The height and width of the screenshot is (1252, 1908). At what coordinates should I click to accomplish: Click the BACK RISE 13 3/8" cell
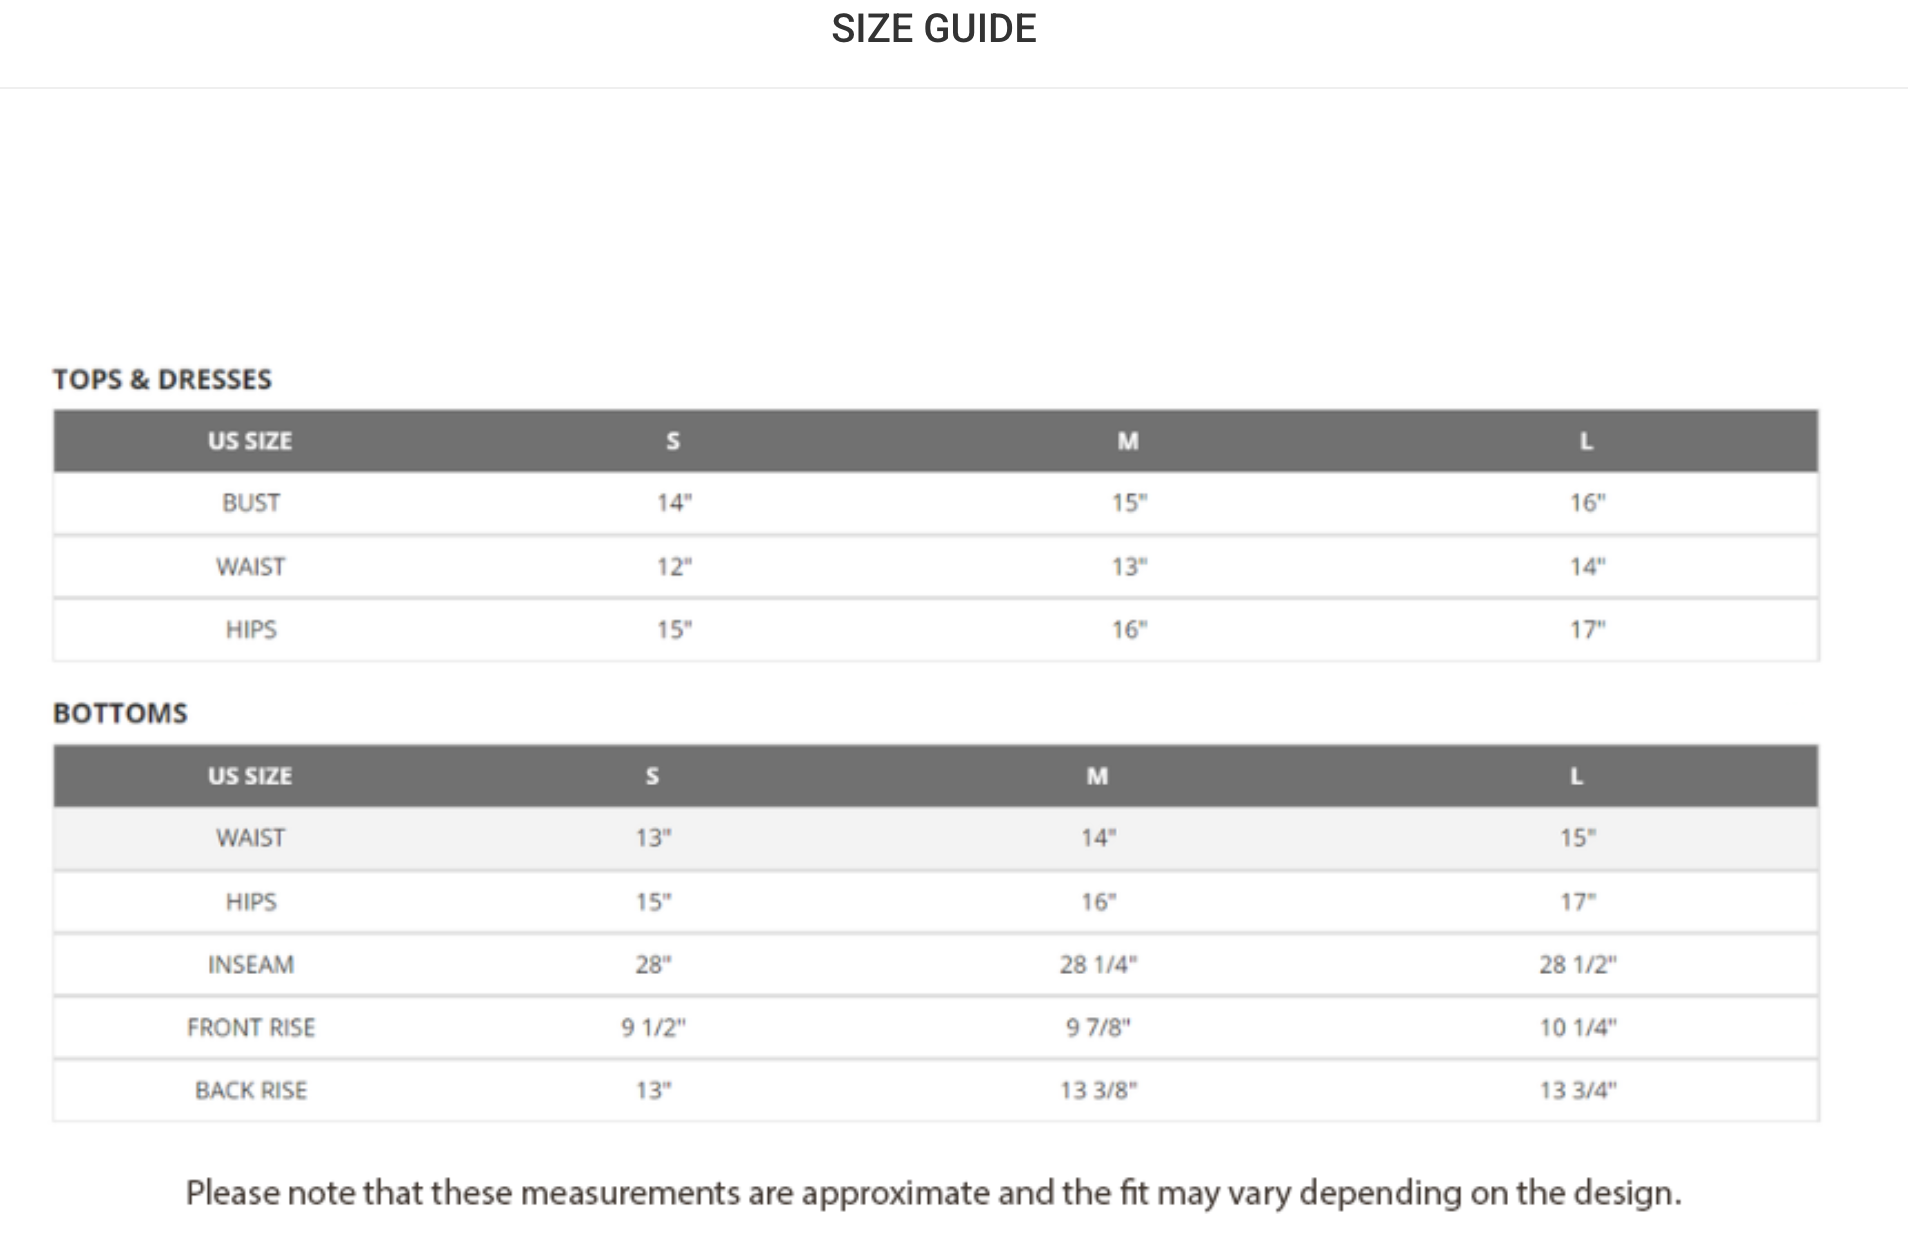1098,1091
